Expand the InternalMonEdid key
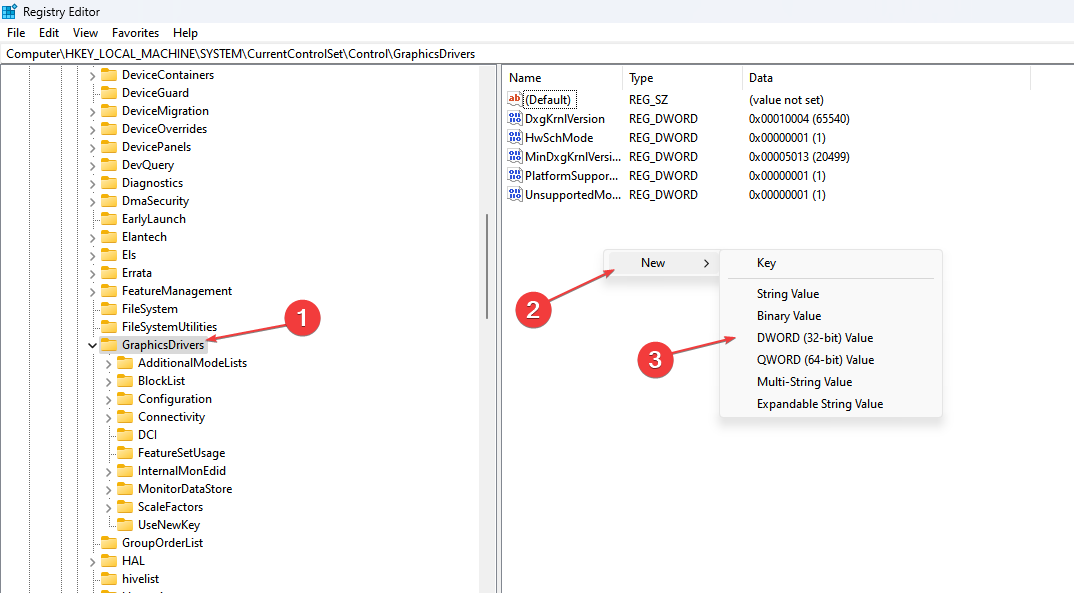 108,471
